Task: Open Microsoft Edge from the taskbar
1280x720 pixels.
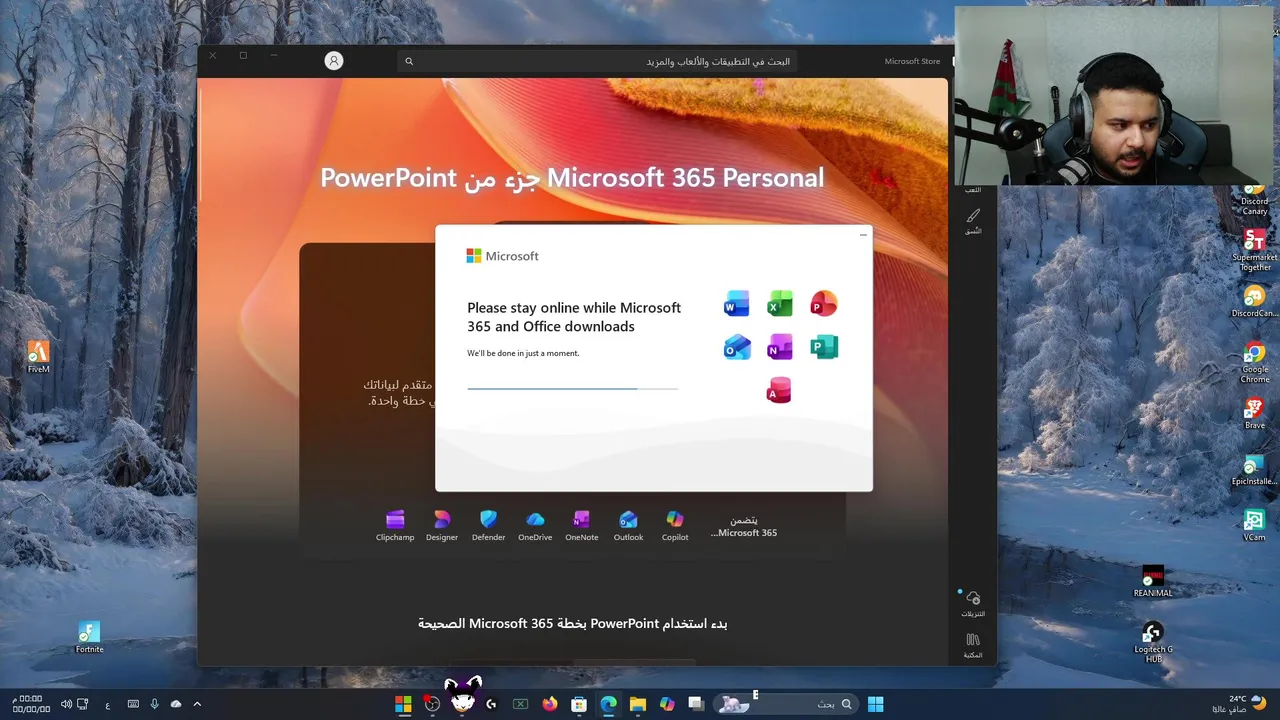Action: click(608, 704)
